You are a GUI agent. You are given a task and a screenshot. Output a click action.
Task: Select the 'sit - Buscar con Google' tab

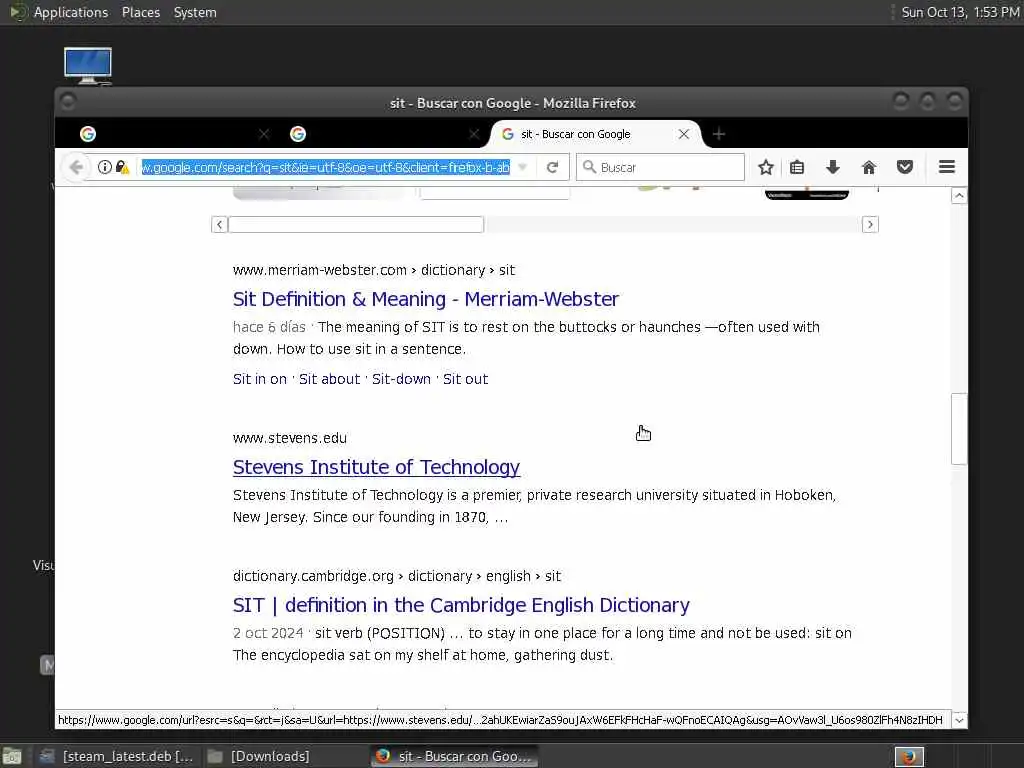594,134
